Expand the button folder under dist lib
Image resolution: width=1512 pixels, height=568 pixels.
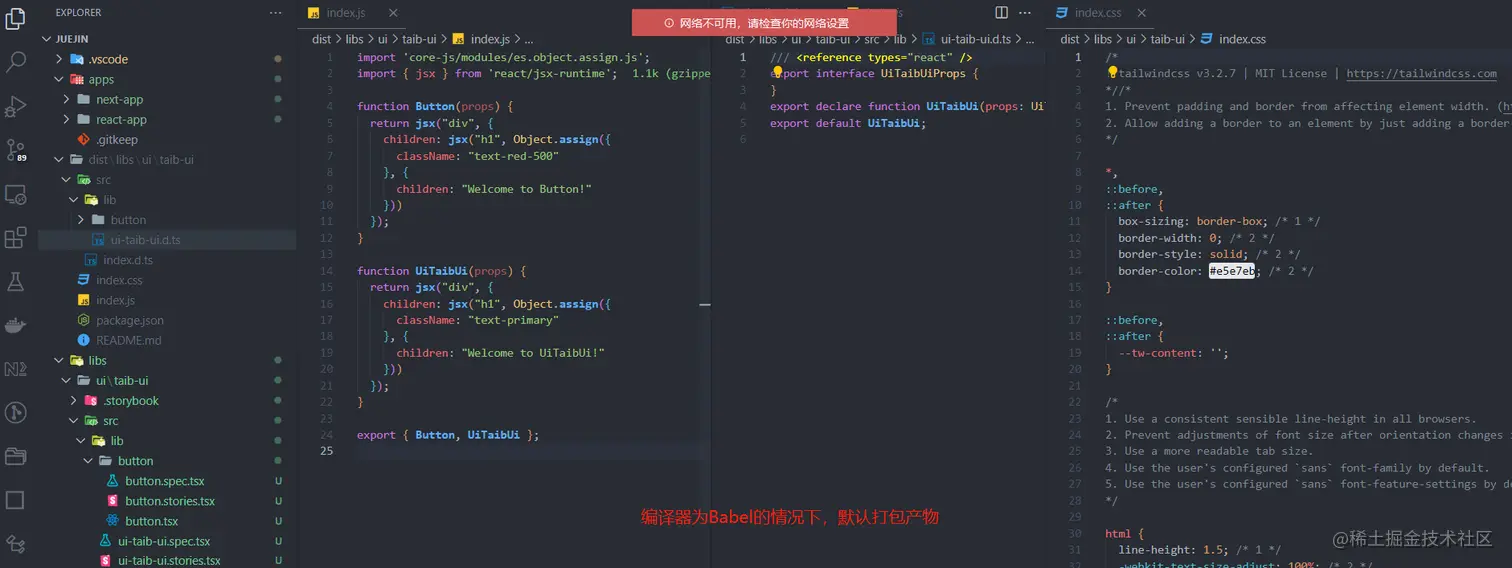click(x=81, y=219)
